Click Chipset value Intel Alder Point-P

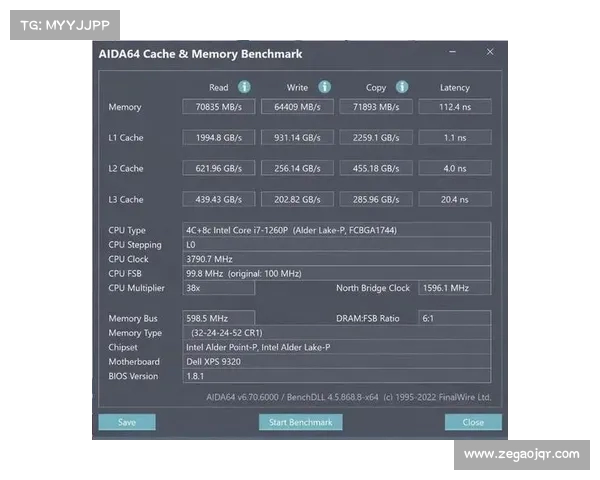337,347
